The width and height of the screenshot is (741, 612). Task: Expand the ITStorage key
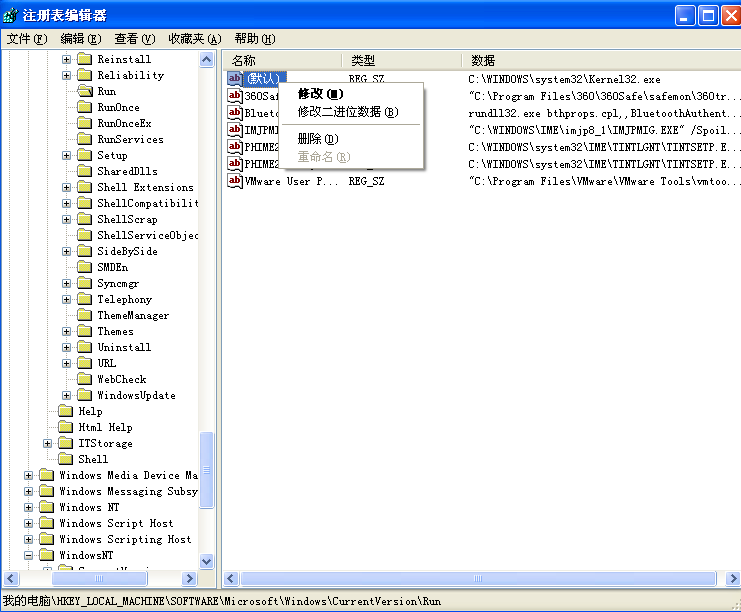(47, 444)
